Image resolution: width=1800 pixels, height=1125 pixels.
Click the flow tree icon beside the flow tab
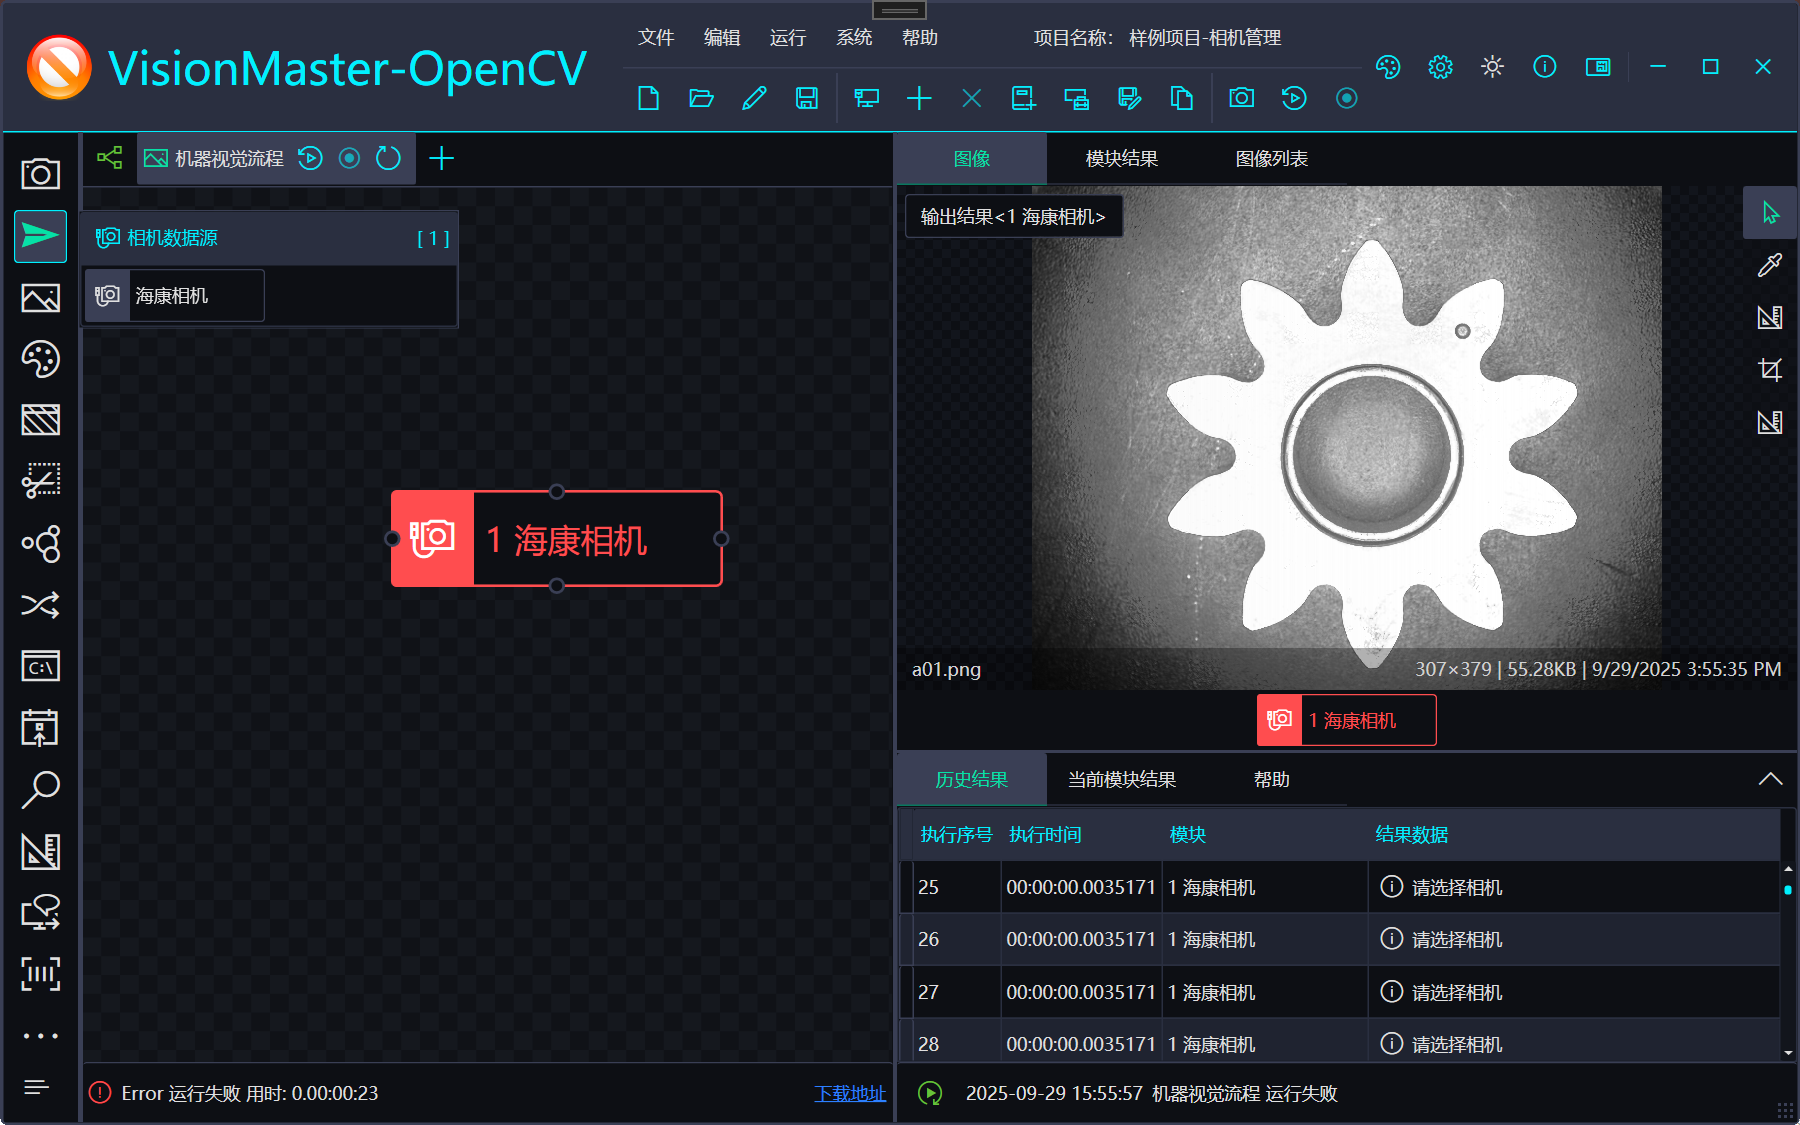coord(109,158)
